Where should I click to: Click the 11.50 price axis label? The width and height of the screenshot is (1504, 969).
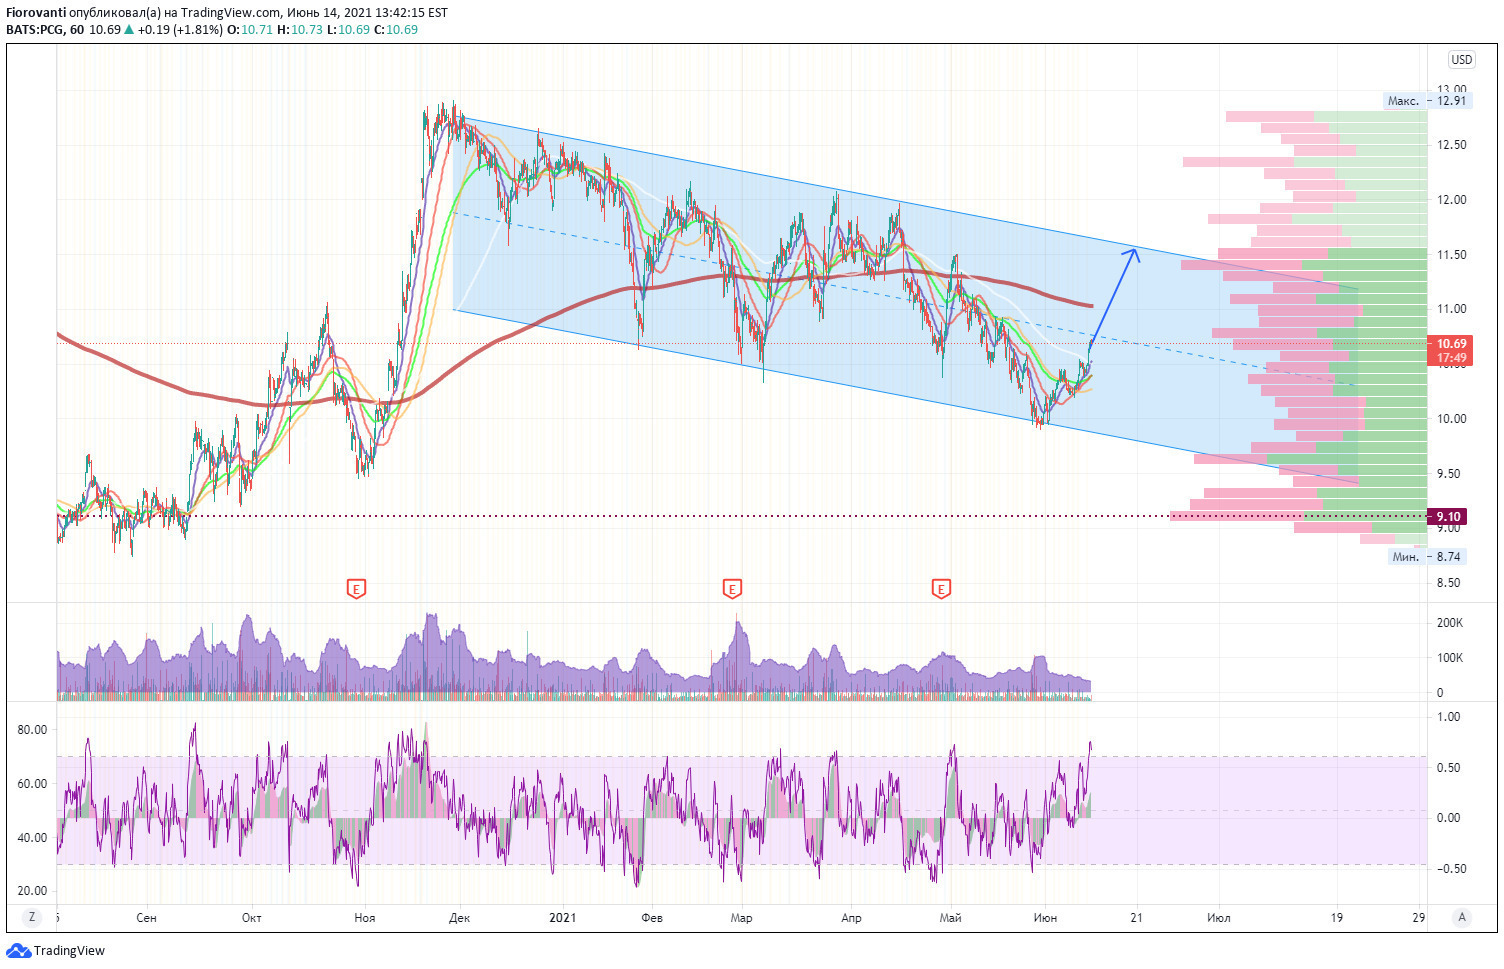point(1452,255)
